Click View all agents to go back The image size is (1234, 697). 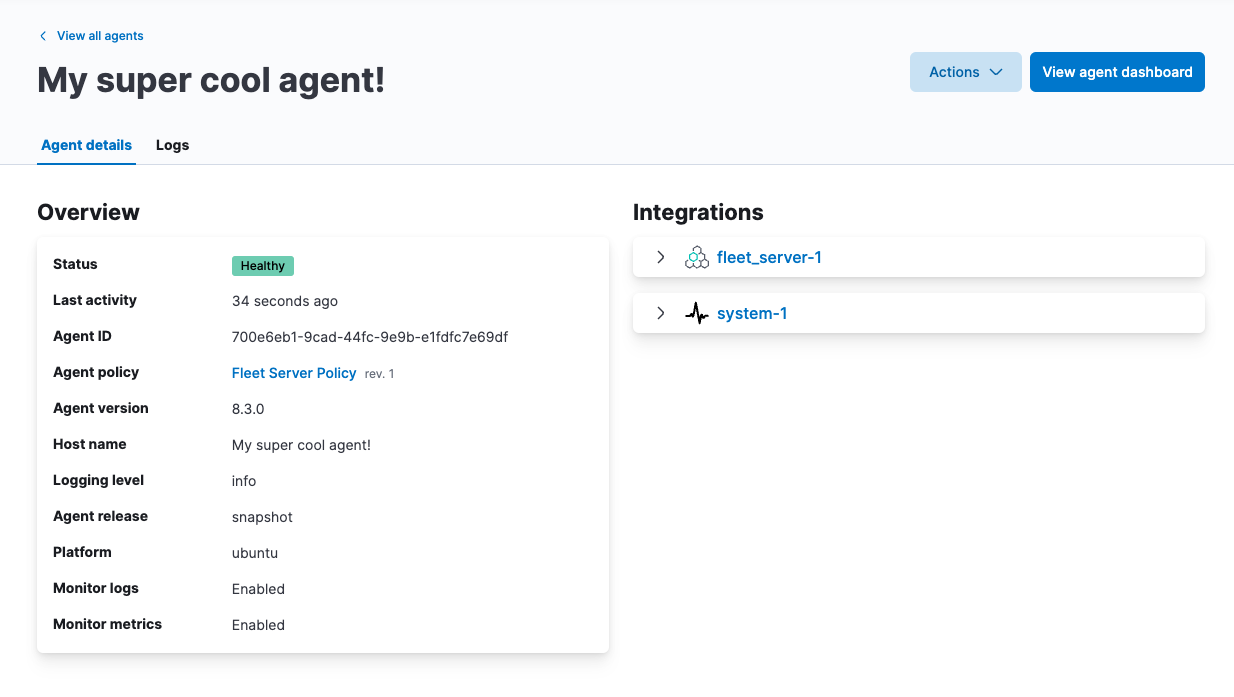100,35
